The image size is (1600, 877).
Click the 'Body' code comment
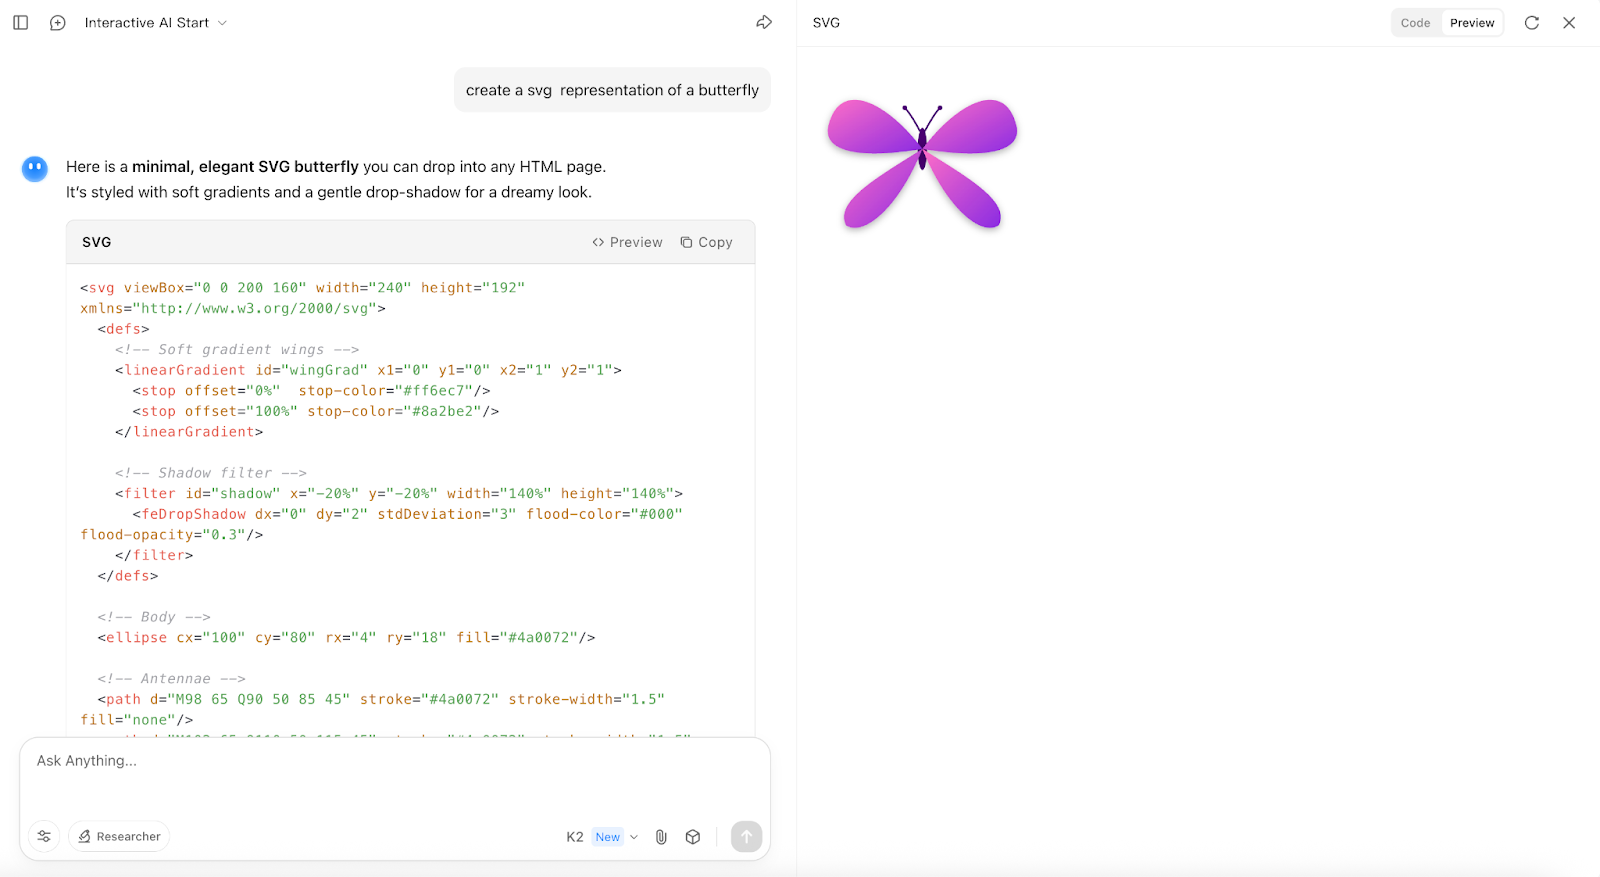click(x=154, y=617)
